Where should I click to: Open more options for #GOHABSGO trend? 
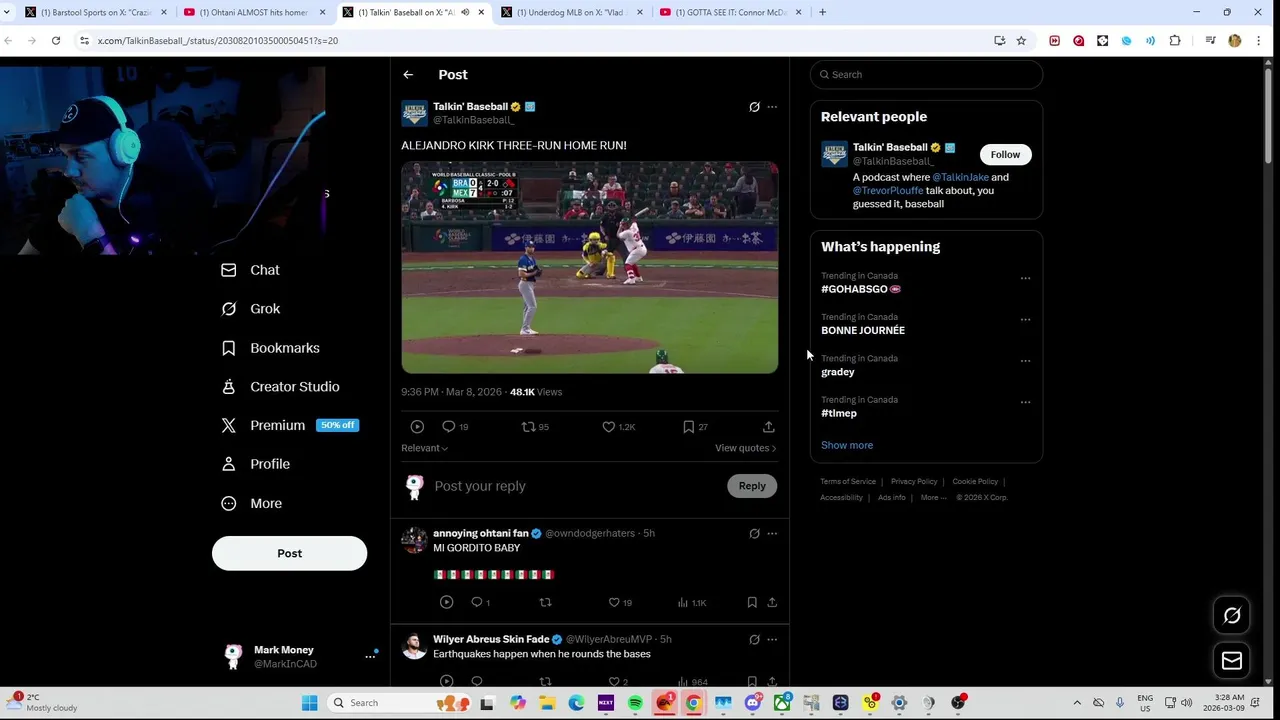click(1025, 279)
